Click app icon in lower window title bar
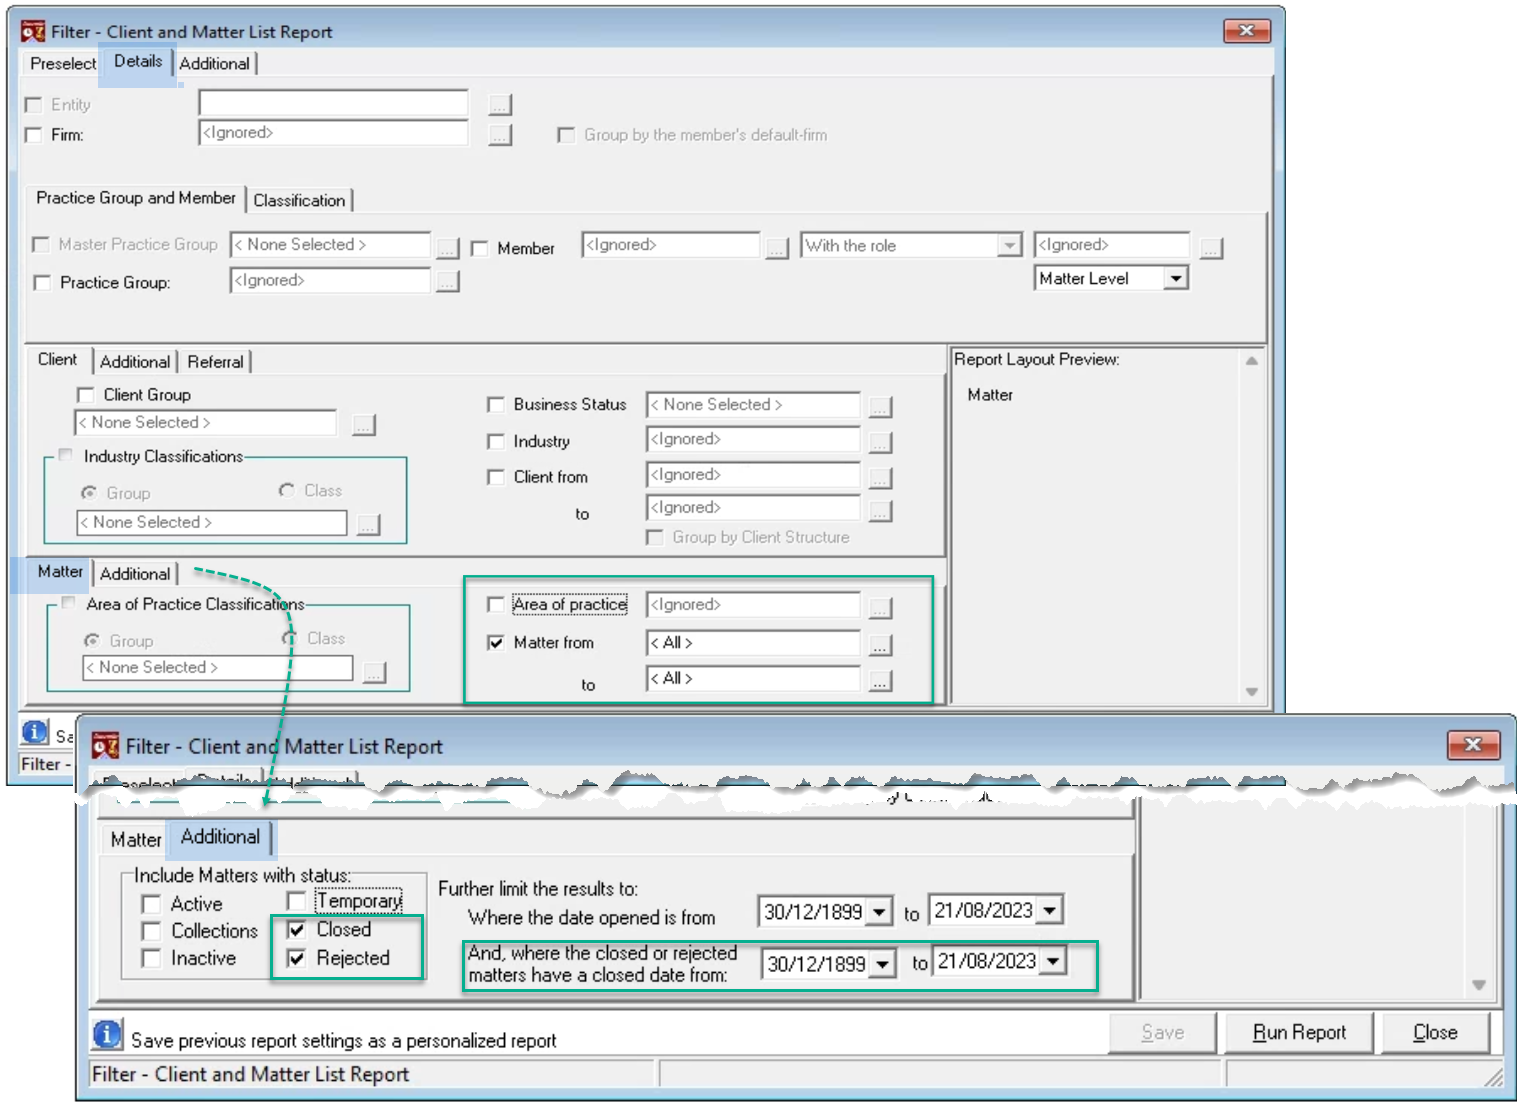 point(105,746)
